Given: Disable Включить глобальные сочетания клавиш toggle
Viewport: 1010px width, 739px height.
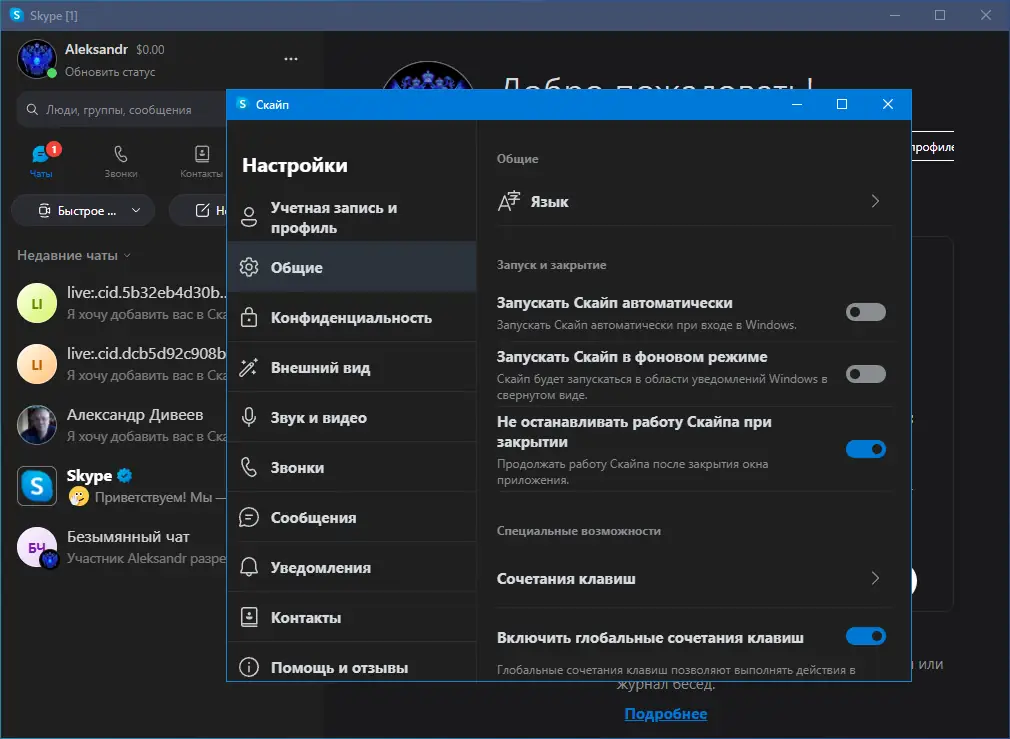Looking at the screenshot, I should (x=866, y=637).
